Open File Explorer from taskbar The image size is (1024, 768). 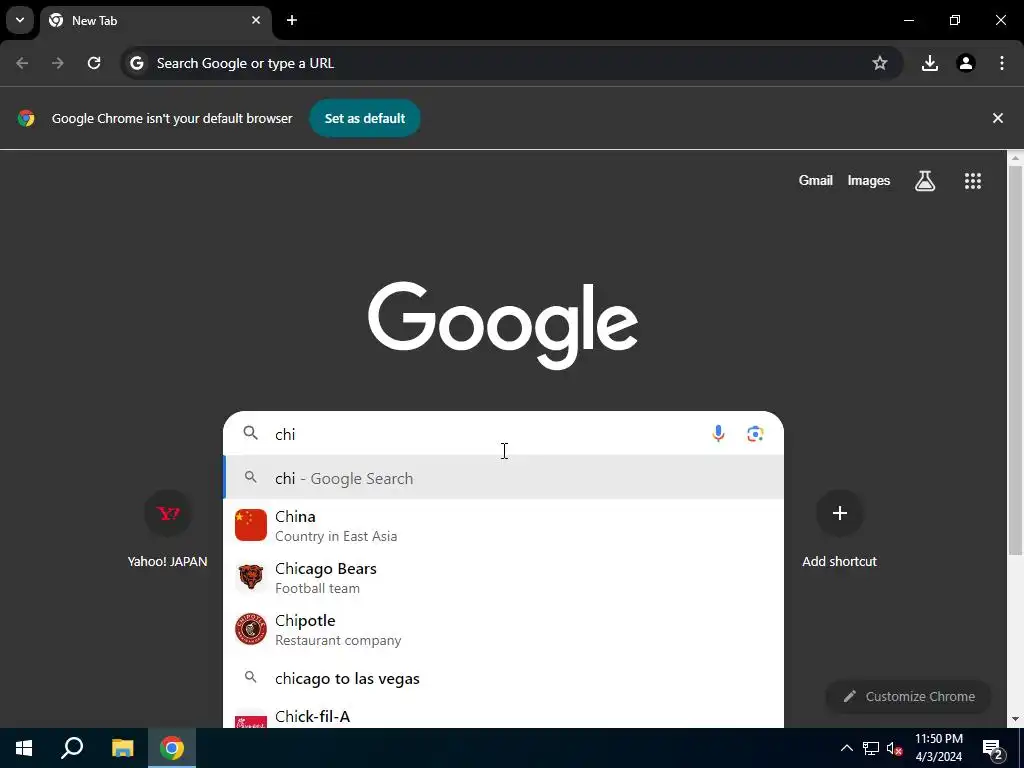pos(122,748)
